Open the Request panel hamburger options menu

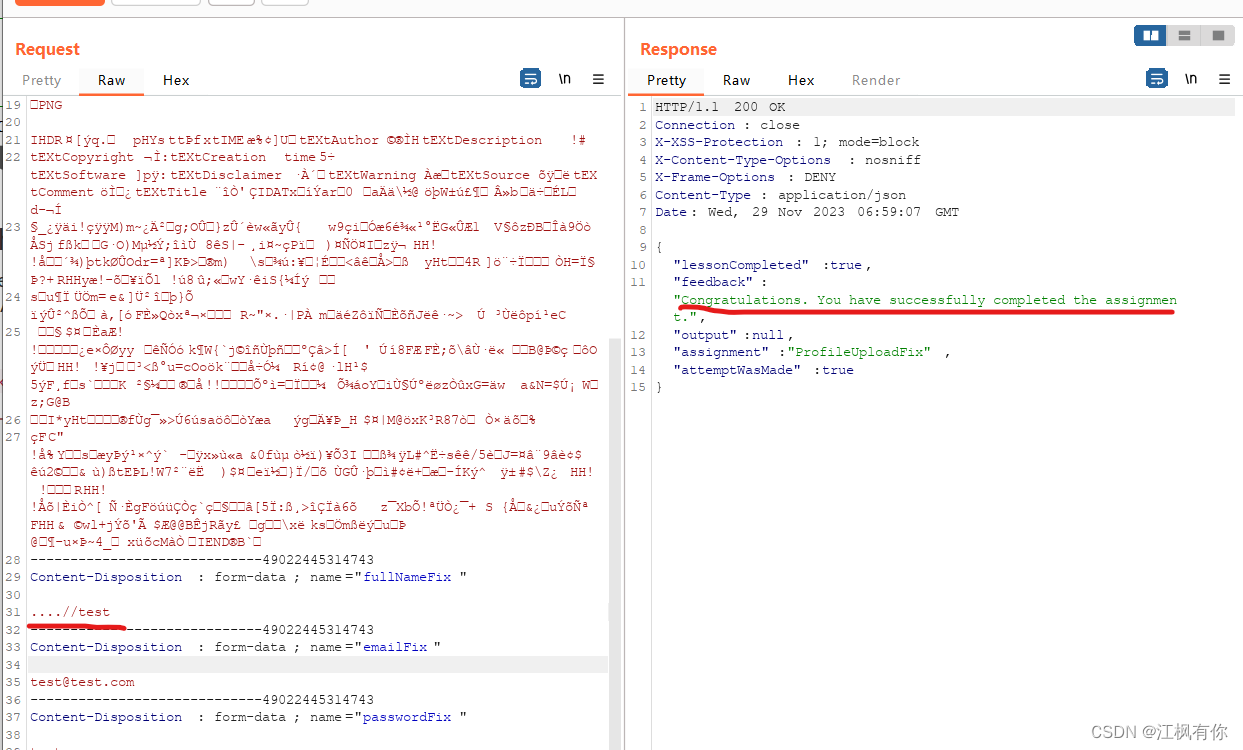coord(598,79)
